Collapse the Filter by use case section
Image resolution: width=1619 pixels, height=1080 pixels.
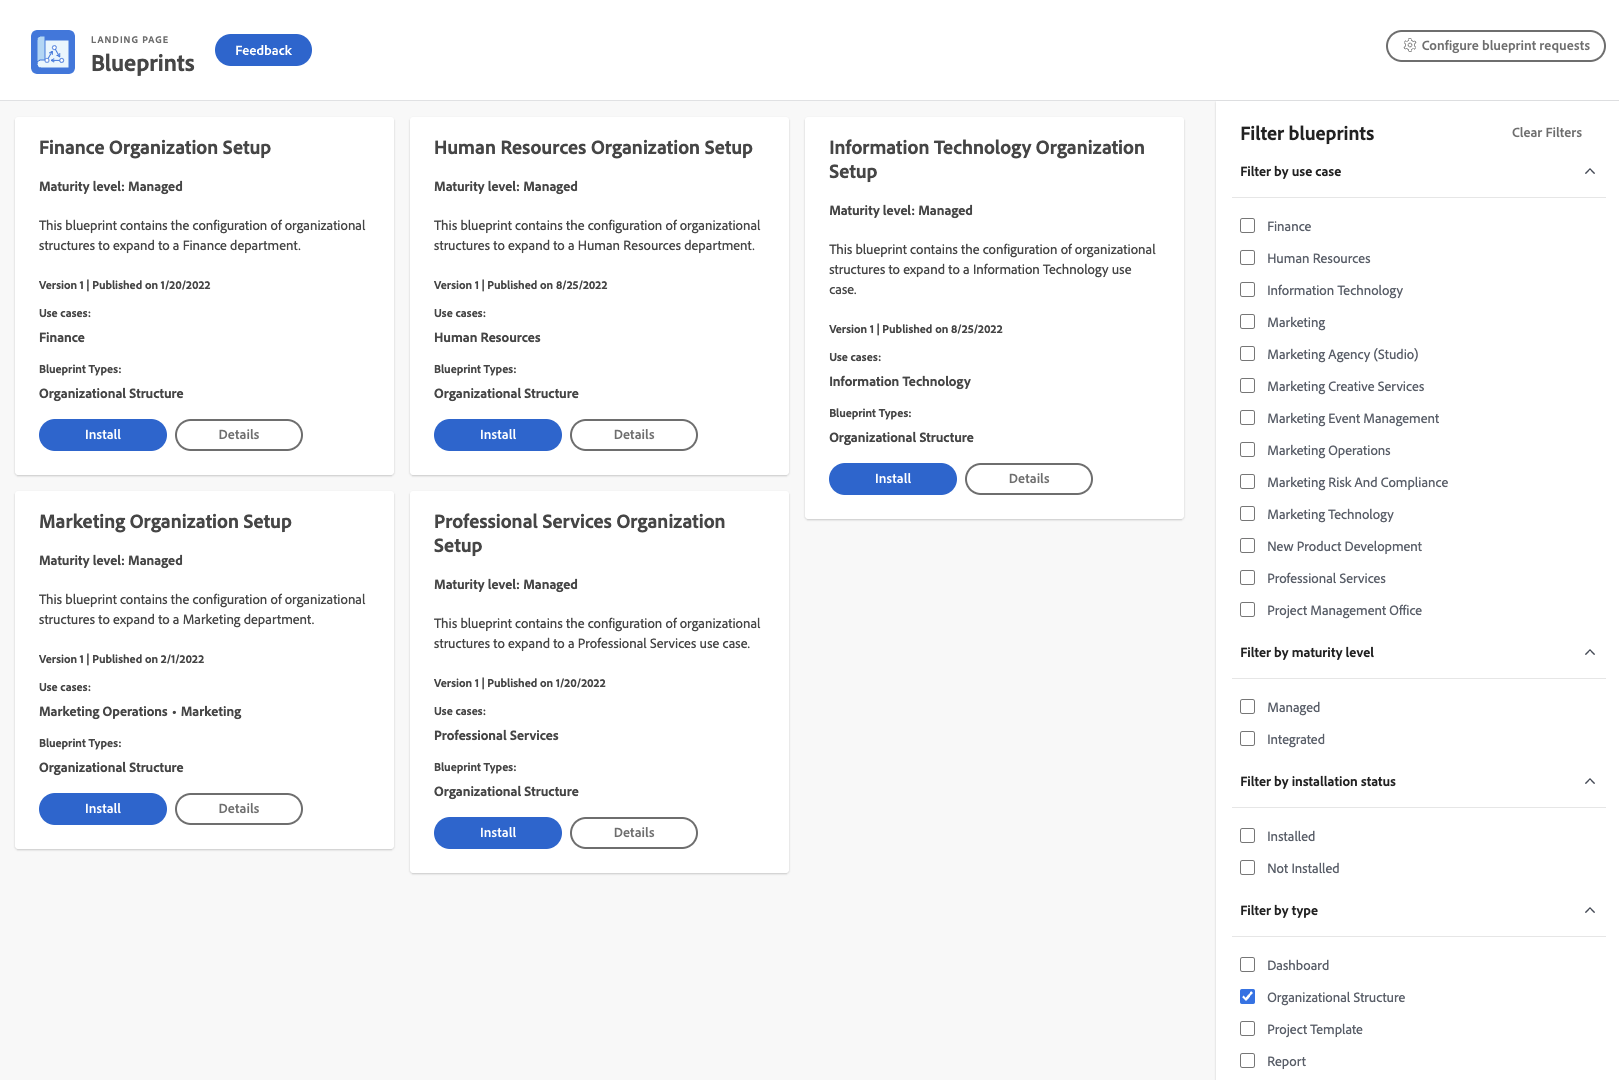point(1590,171)
